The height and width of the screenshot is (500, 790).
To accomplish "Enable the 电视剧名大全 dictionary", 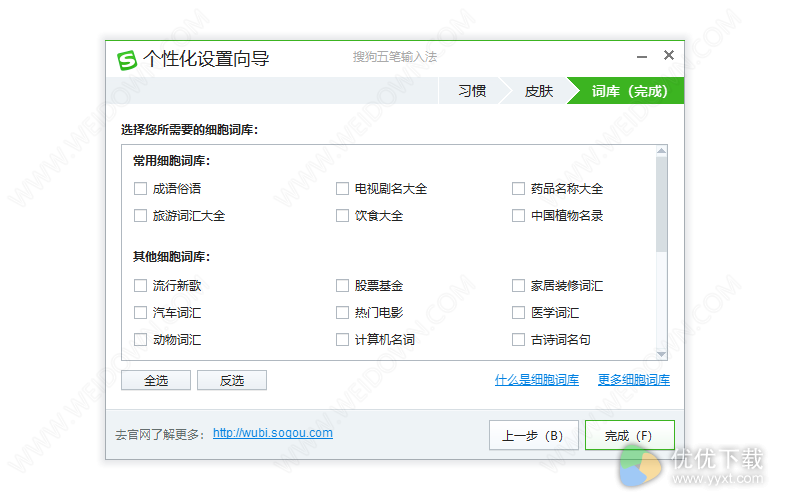I will click(342, 189).
